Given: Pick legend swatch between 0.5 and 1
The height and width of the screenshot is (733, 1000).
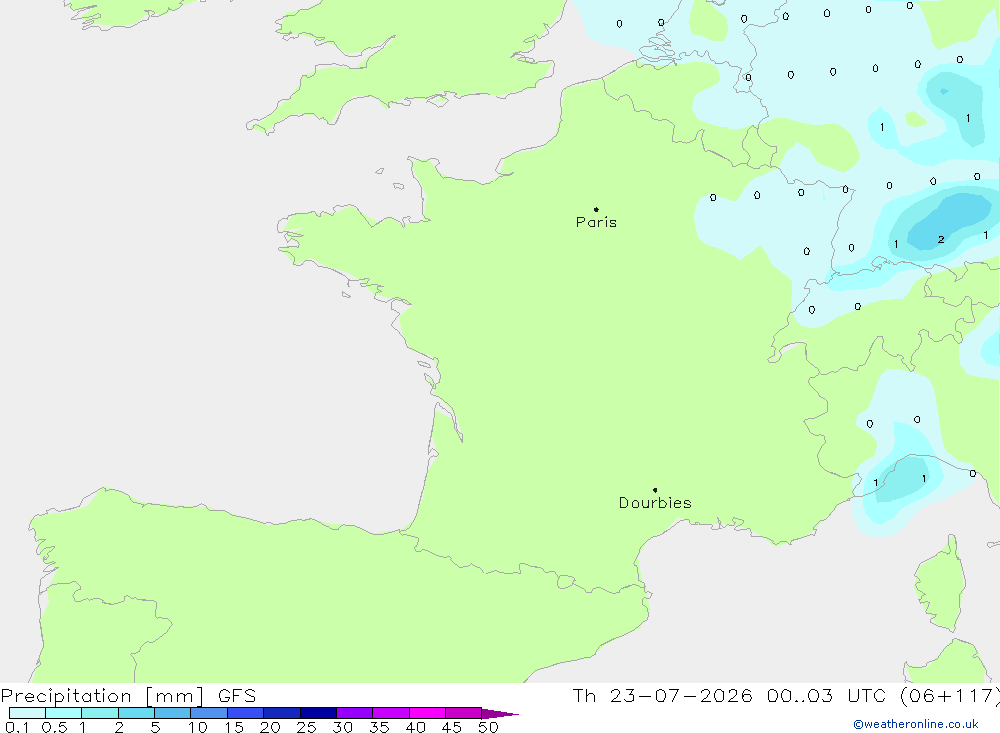Looking at the screenshot, I should (x=64, y=713).
